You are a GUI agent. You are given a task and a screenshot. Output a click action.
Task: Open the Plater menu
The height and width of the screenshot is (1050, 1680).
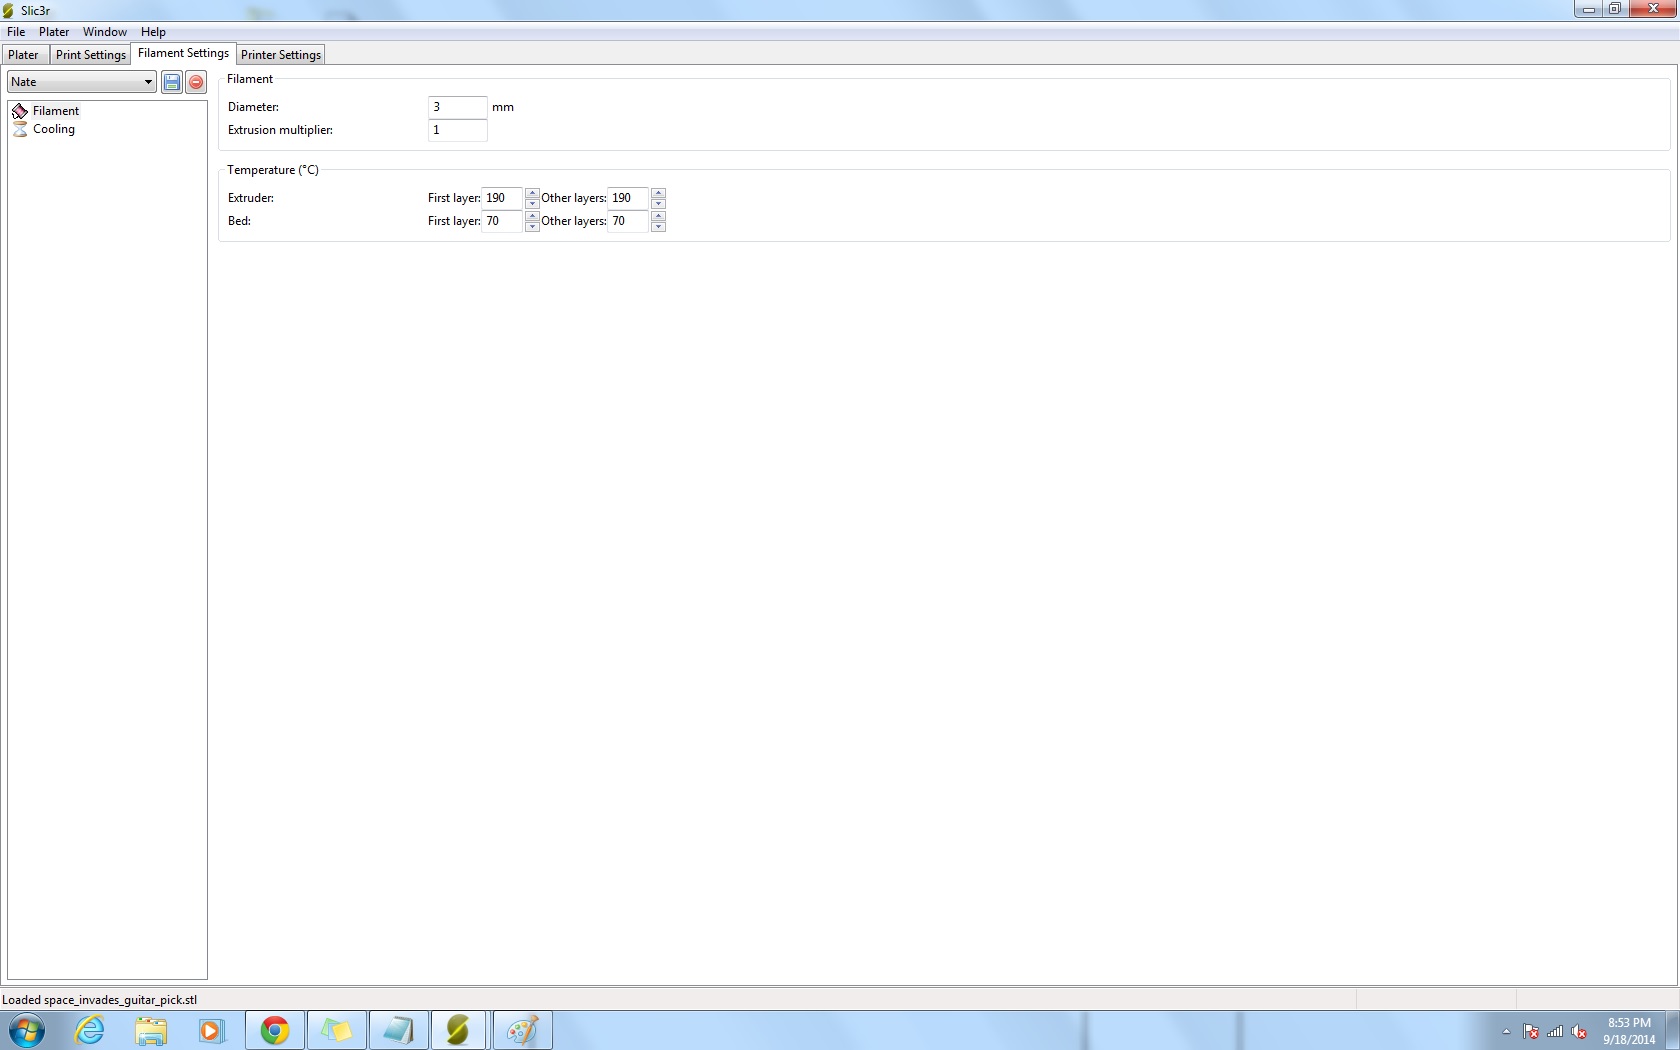coord(54,32)
